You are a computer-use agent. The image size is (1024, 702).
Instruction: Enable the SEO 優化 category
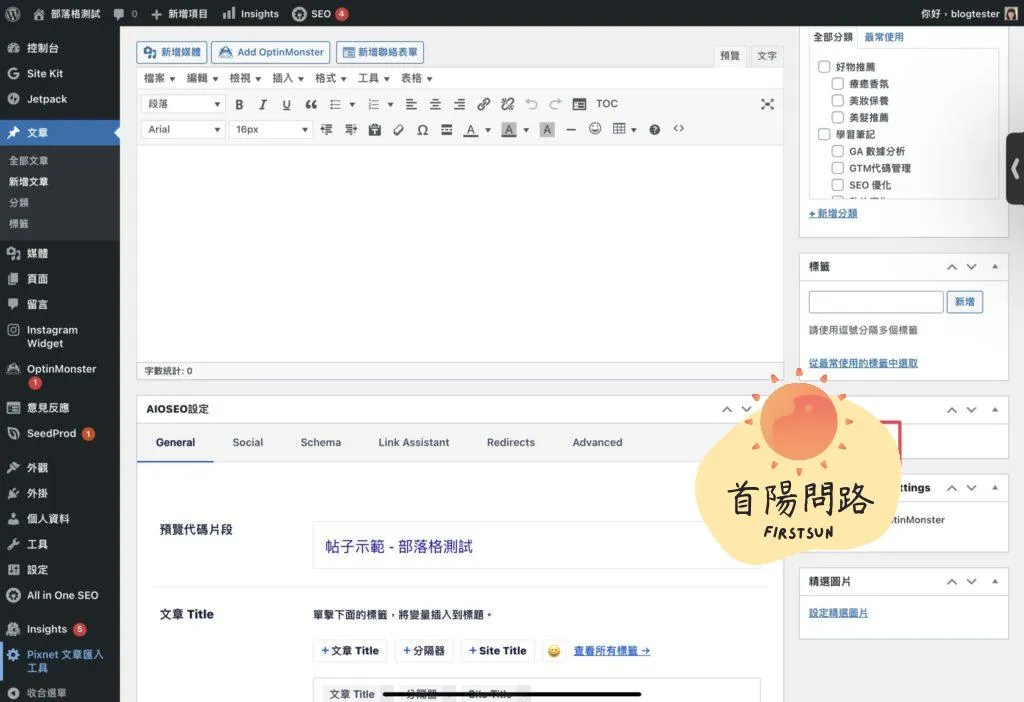pos(838,185)
